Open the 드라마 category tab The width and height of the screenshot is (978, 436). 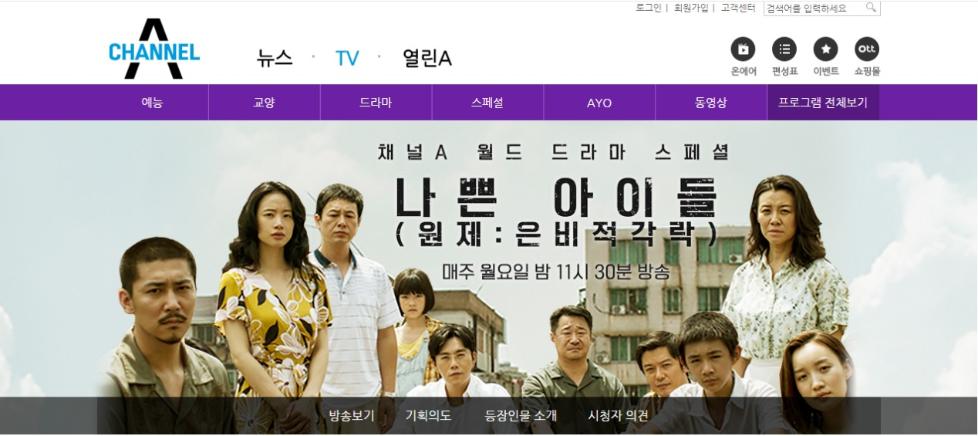coord(376,103)
